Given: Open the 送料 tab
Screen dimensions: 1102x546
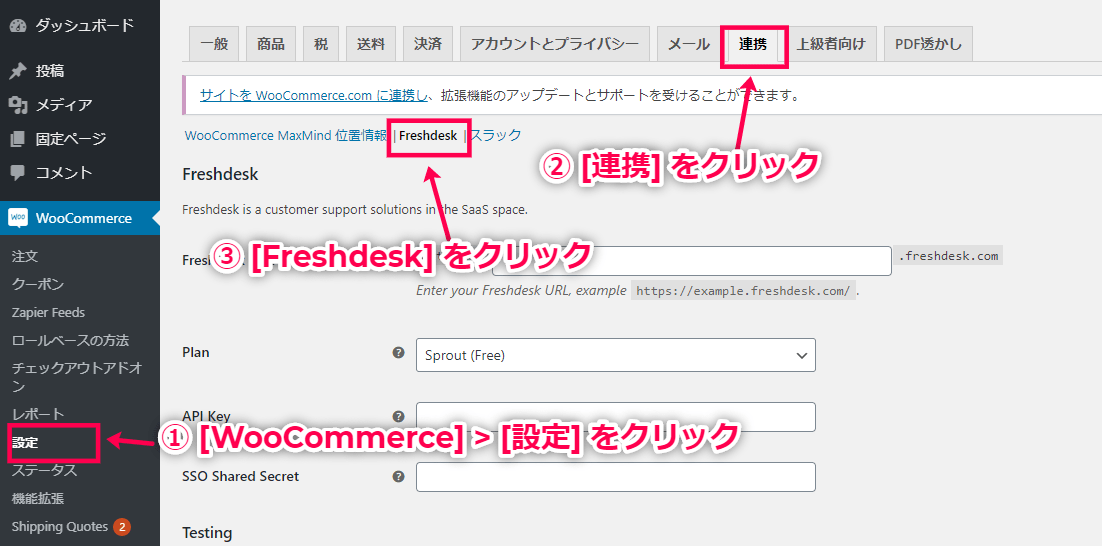Looking at the screenshot, I should tap(371, 44).
